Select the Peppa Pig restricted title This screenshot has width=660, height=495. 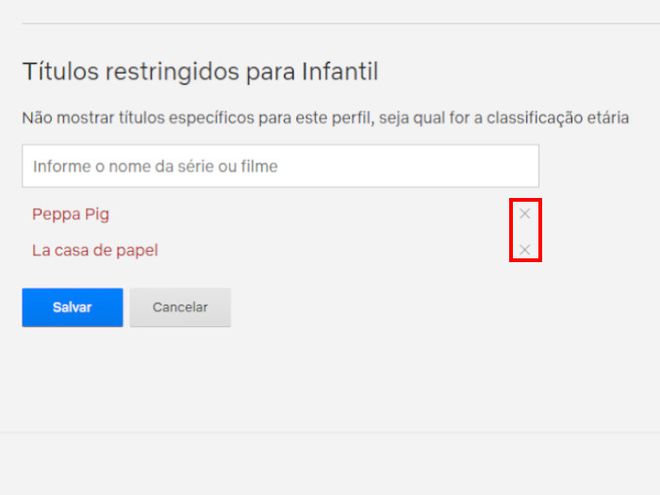[x=71, y=214]
